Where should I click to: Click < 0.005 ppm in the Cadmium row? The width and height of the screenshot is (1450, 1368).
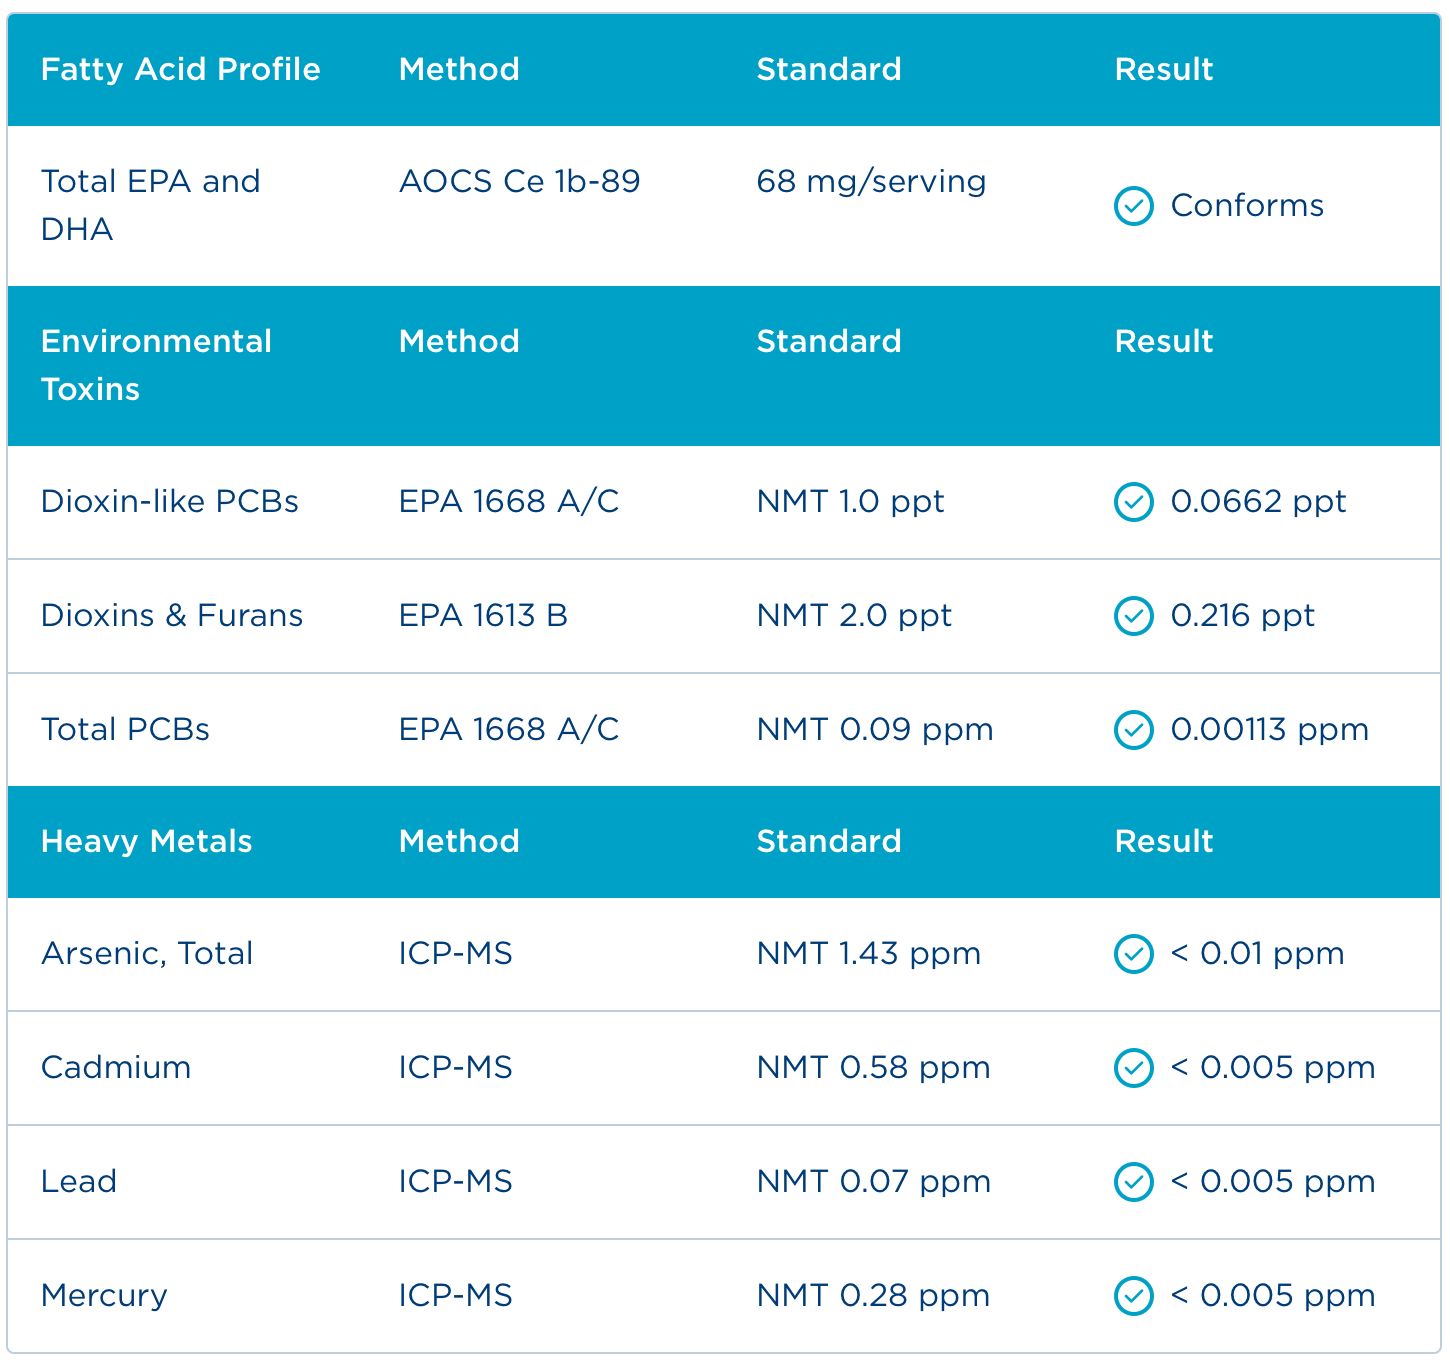tap(1273, 1069)
